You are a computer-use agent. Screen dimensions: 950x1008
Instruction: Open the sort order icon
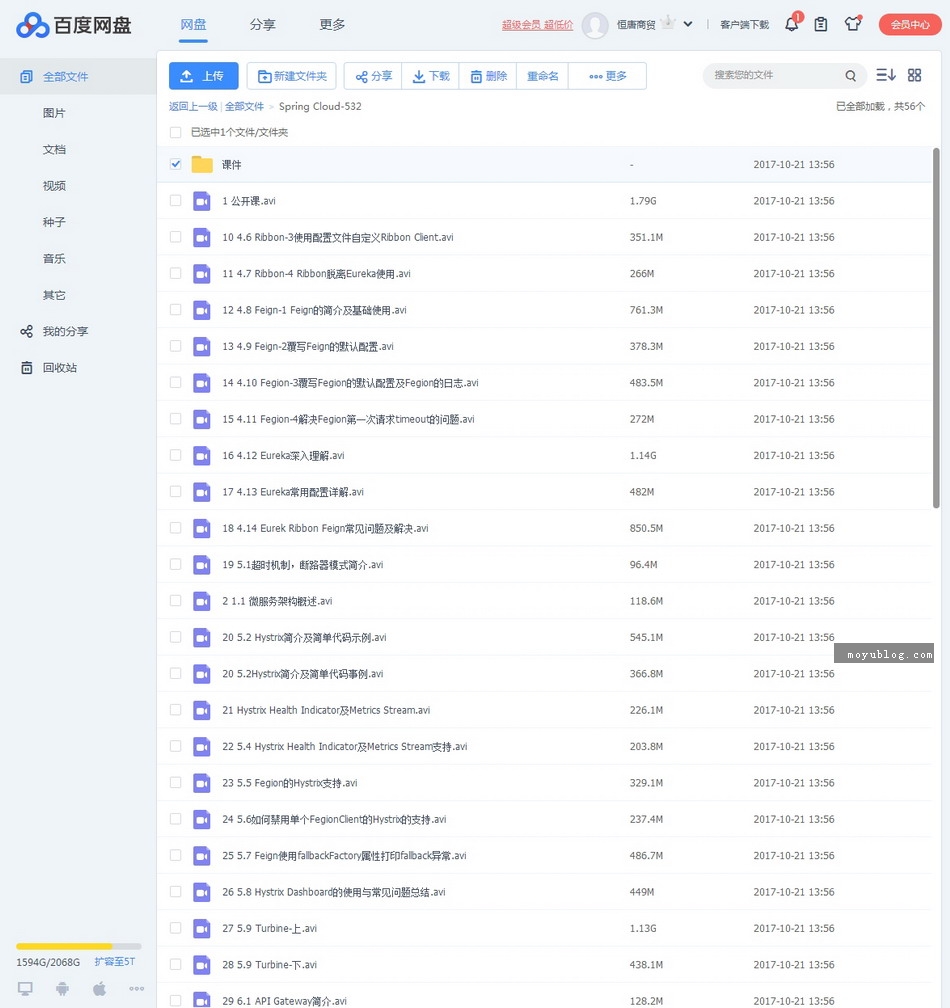coord(886,75)
